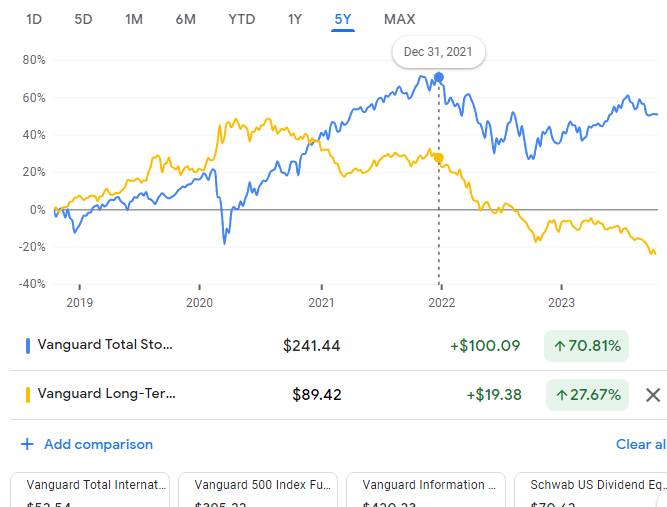667x507 pixels.
Task: Remove Vanguard Long-Term comparison with X
Action: pyautogui.click(x=653, y=395)
